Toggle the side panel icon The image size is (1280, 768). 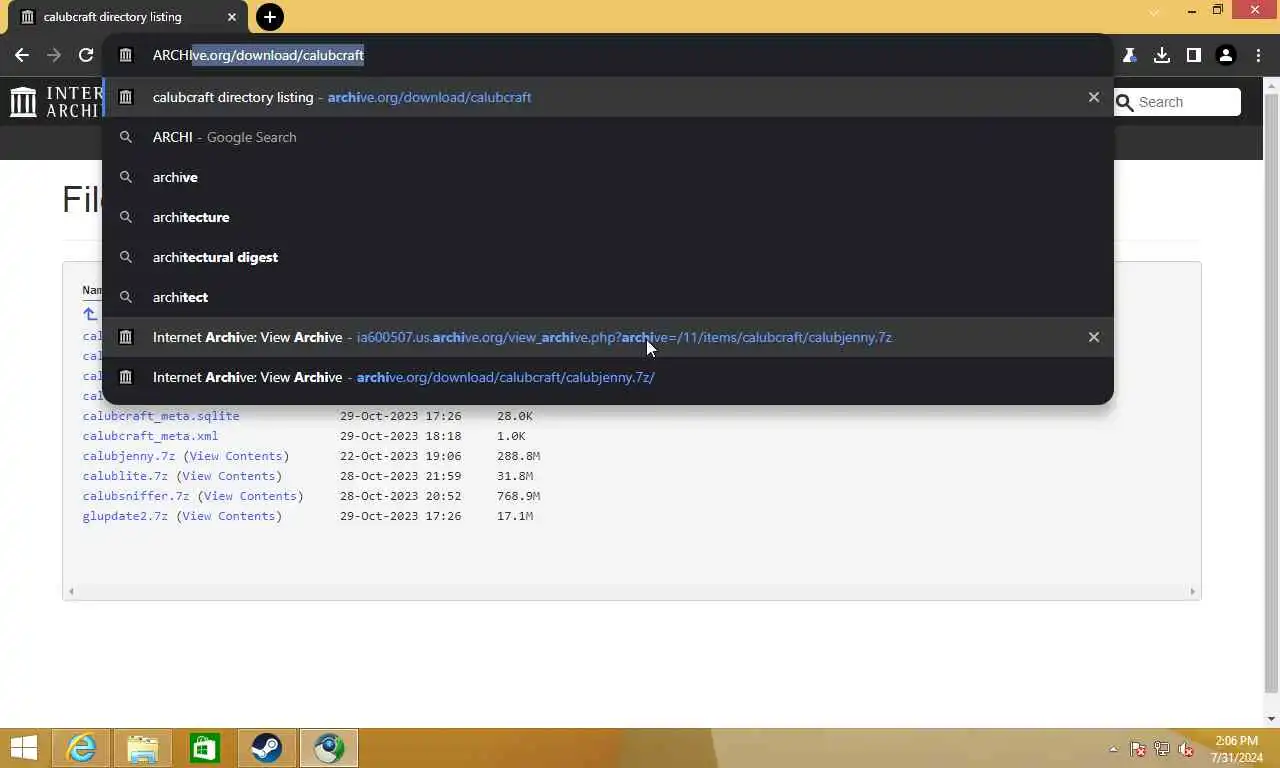click(1194, 55)
